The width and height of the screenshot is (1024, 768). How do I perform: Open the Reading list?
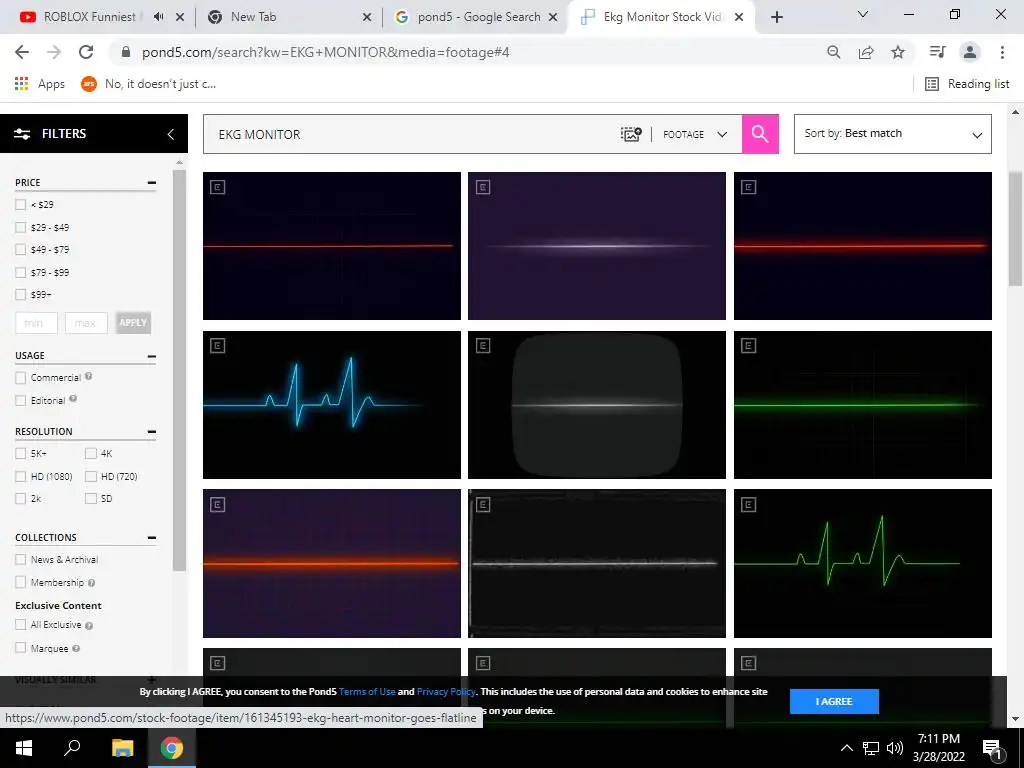pyautogui.click(x=967, y=84)
